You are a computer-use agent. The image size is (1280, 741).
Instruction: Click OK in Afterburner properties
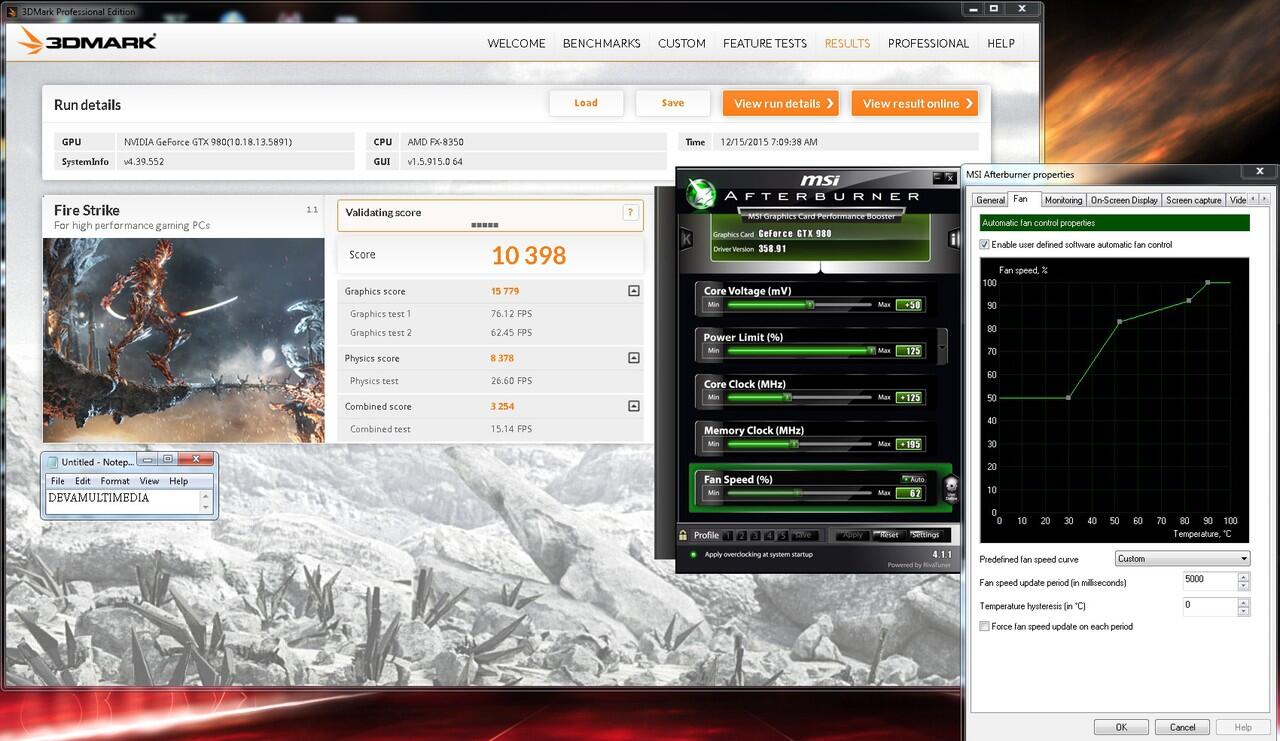pyautogui.click(x=1121, y=727)
